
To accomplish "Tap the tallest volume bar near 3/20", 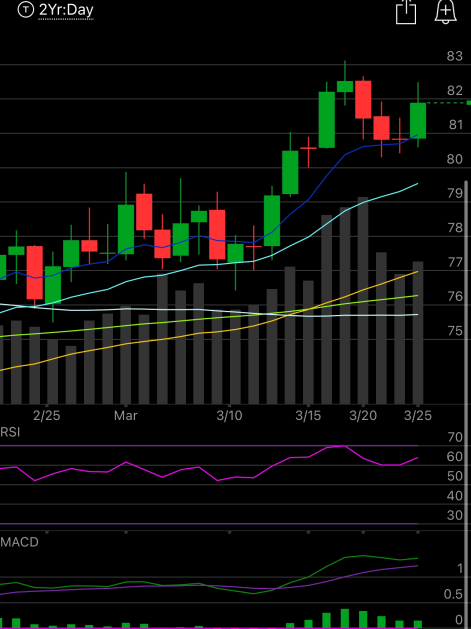I will (x=363, y=300).
